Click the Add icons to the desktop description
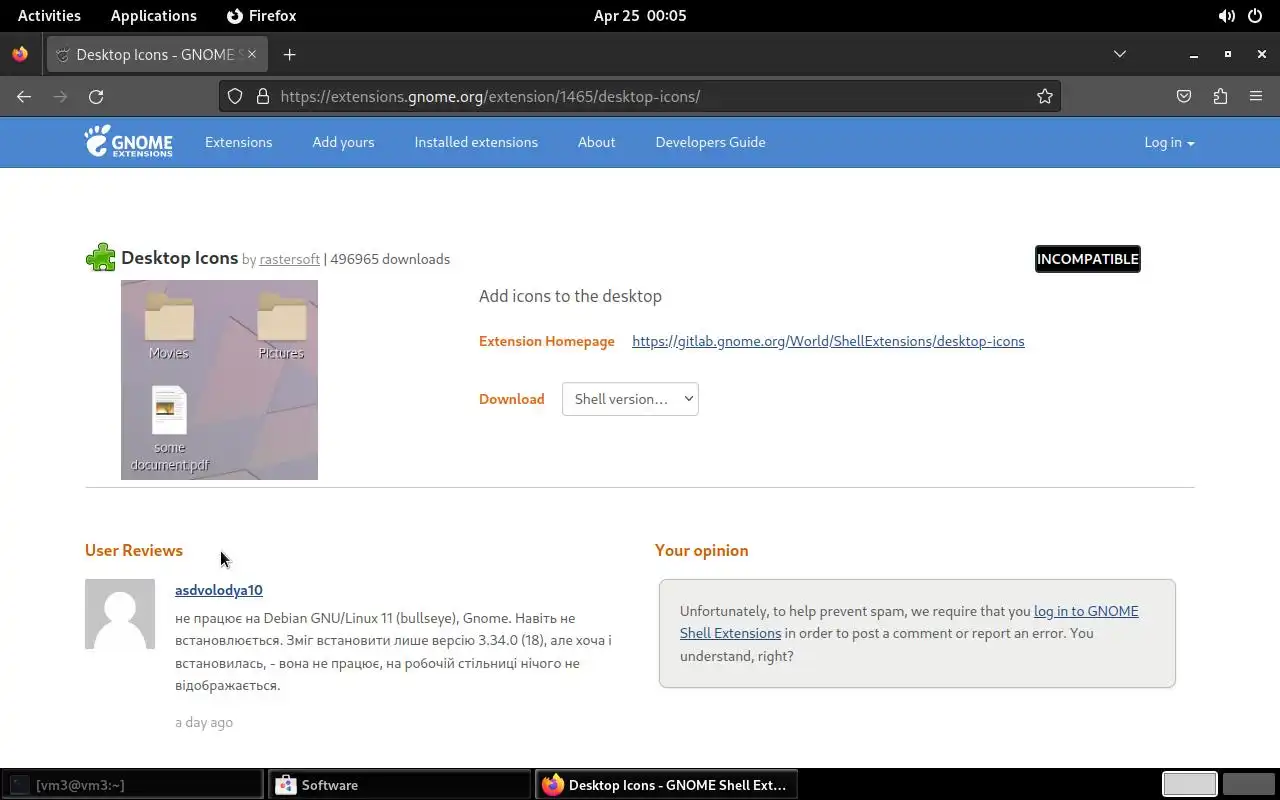This screenshot has width=1280, height=800. coord(570,296)
